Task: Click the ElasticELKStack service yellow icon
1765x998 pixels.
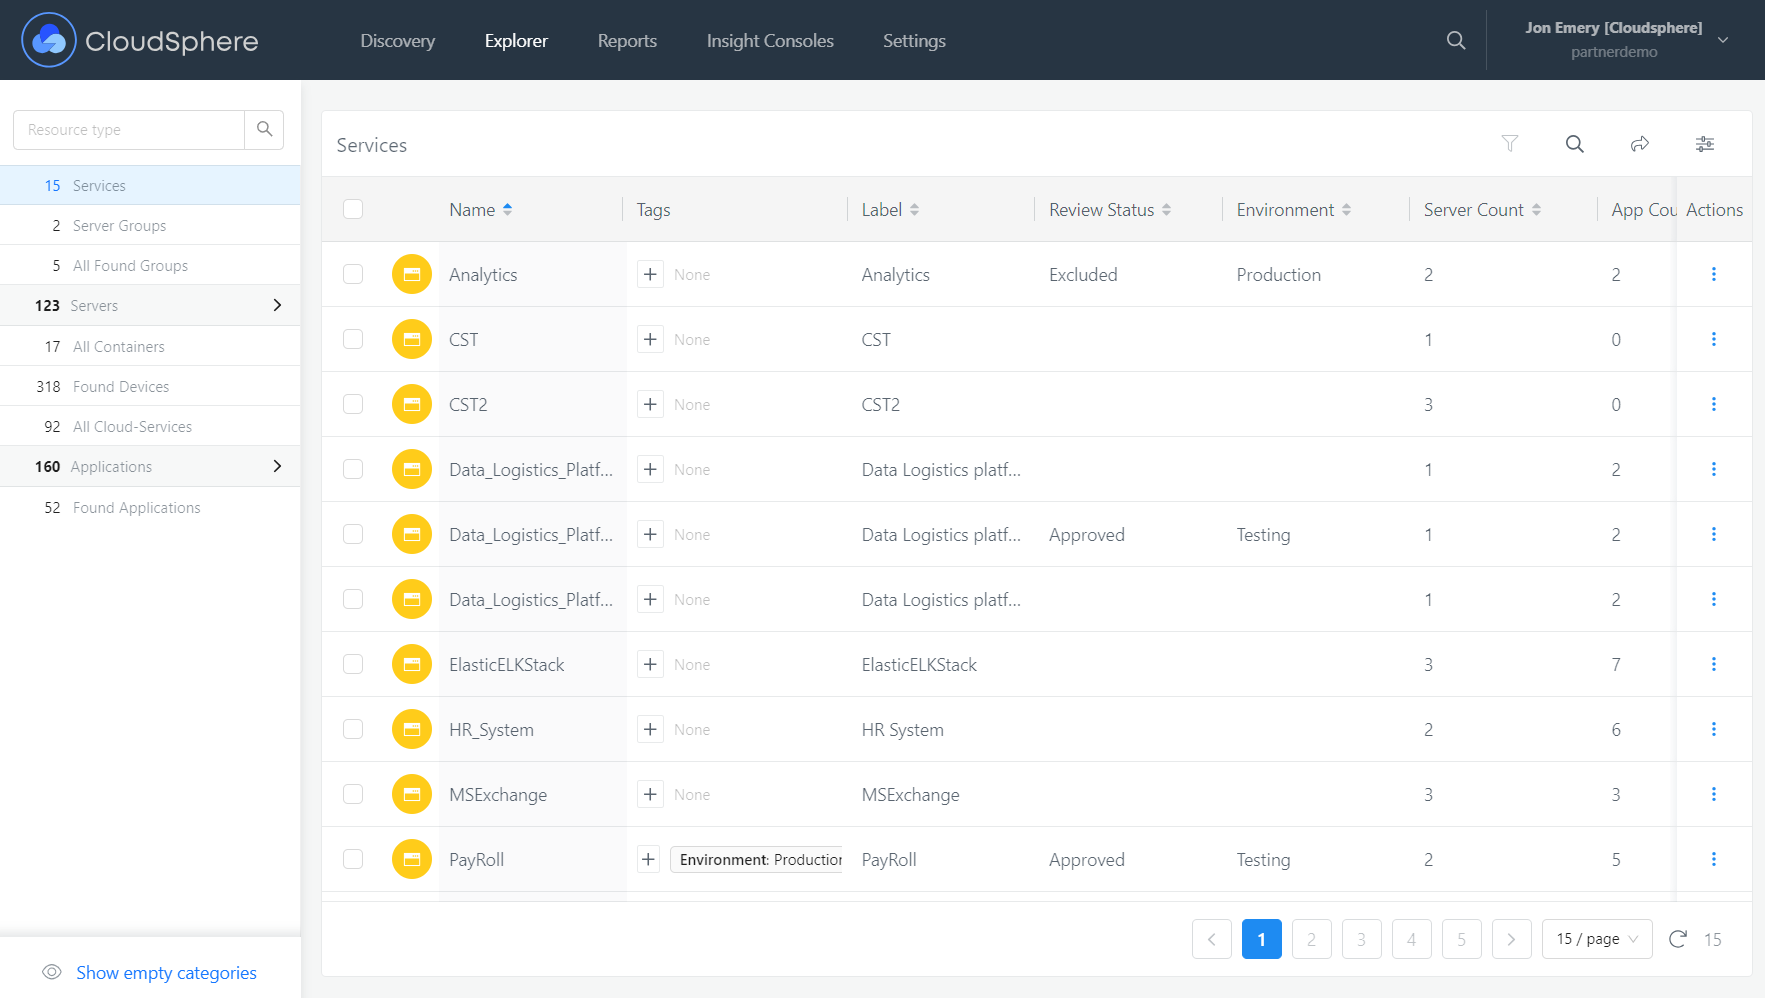Action: coord(411,664)
